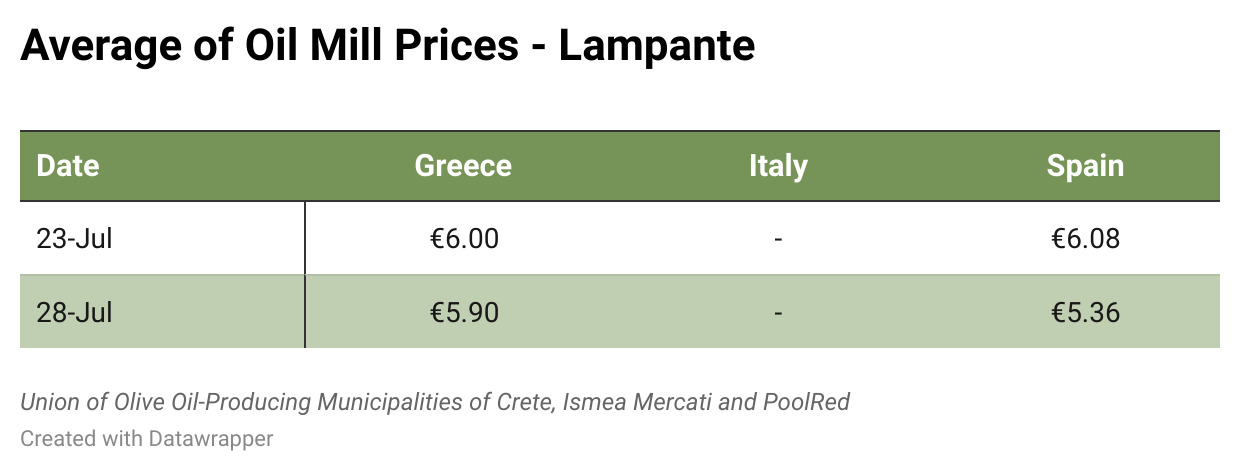Image resolution: width=1240 pixels, height=472 pixels.
Task: Click Spain price €6.08 cell
Action: click(1085, 239)
